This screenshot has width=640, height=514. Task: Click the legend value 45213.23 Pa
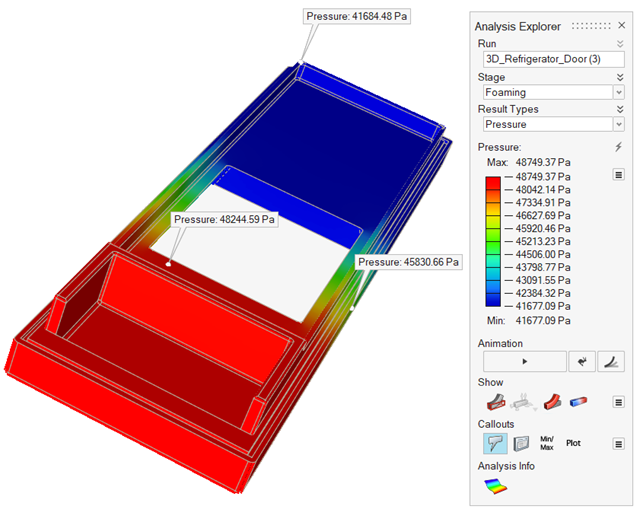543,241
